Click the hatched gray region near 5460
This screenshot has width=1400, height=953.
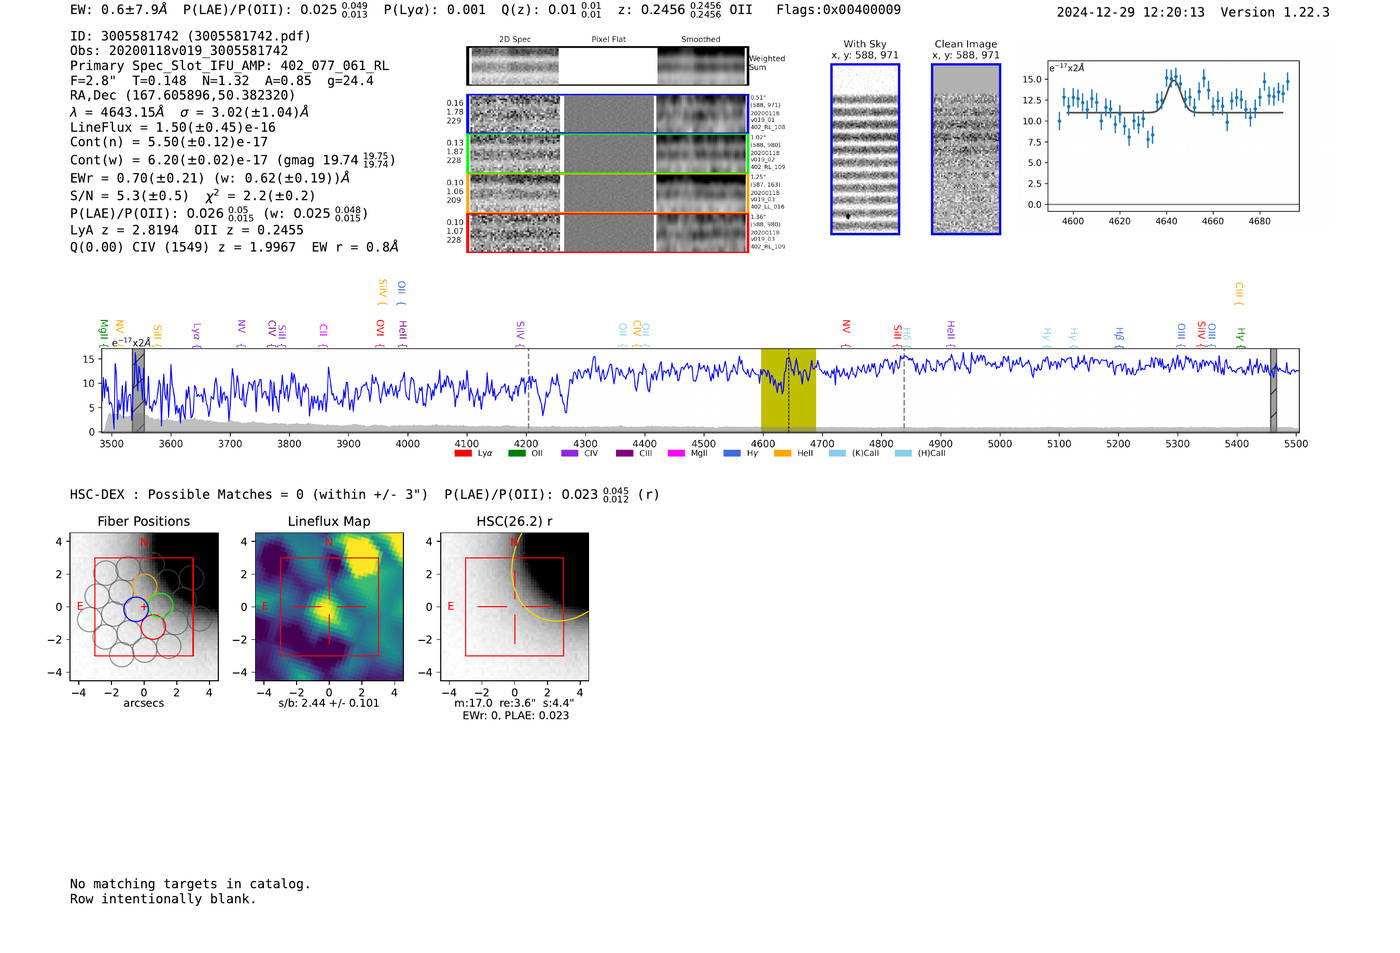[1273, 390]
